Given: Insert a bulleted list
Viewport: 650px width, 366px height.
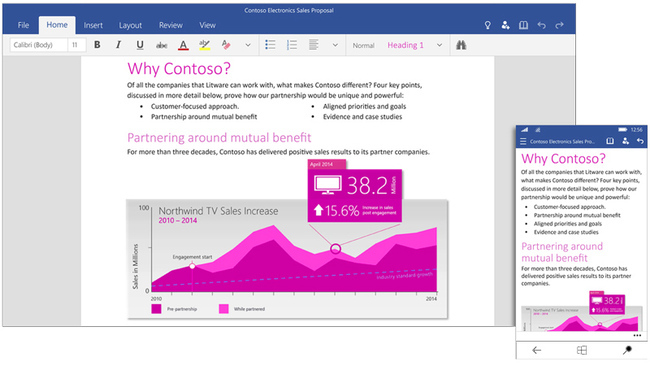Looking at the screenshot, I should pos(270,45).
